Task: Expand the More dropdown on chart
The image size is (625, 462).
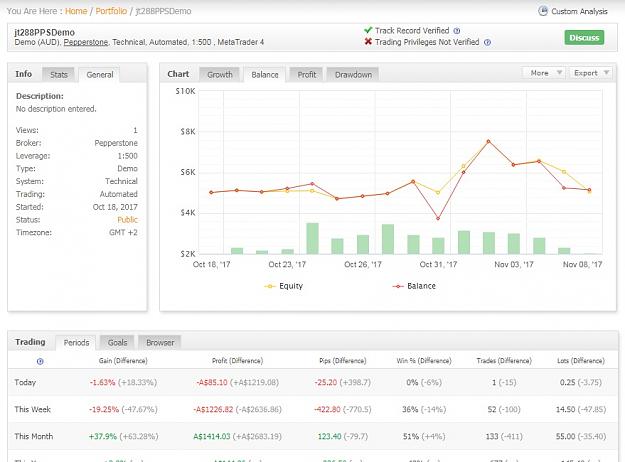Action: [x=544, y=73]
